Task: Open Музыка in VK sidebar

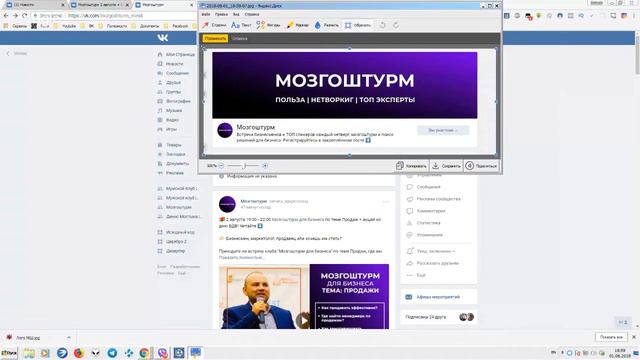Action: pos(170,111)
